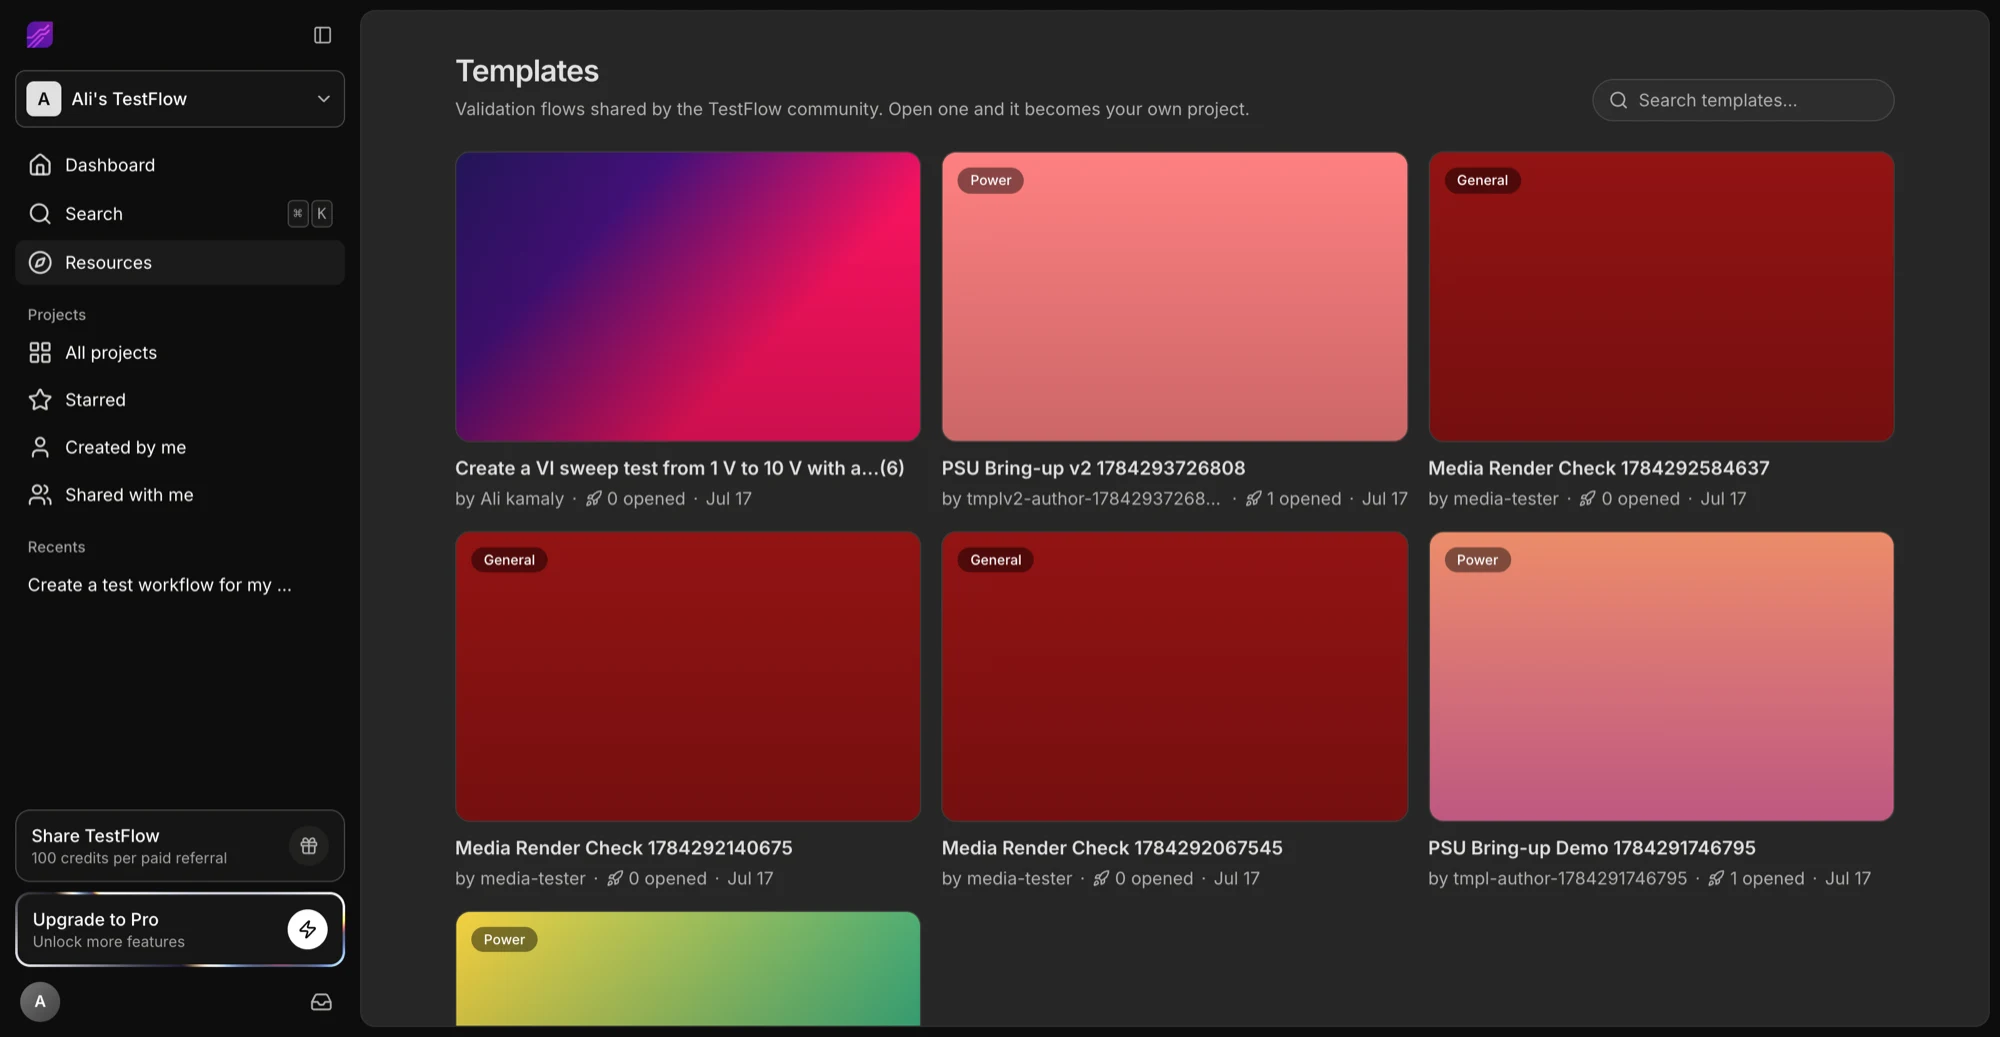Open PSU Bring-up Demo 1784291746795 thumbnail
Image resolution: width=2000 pixels, height=1037 pixels.
[x=1661, y=677]
